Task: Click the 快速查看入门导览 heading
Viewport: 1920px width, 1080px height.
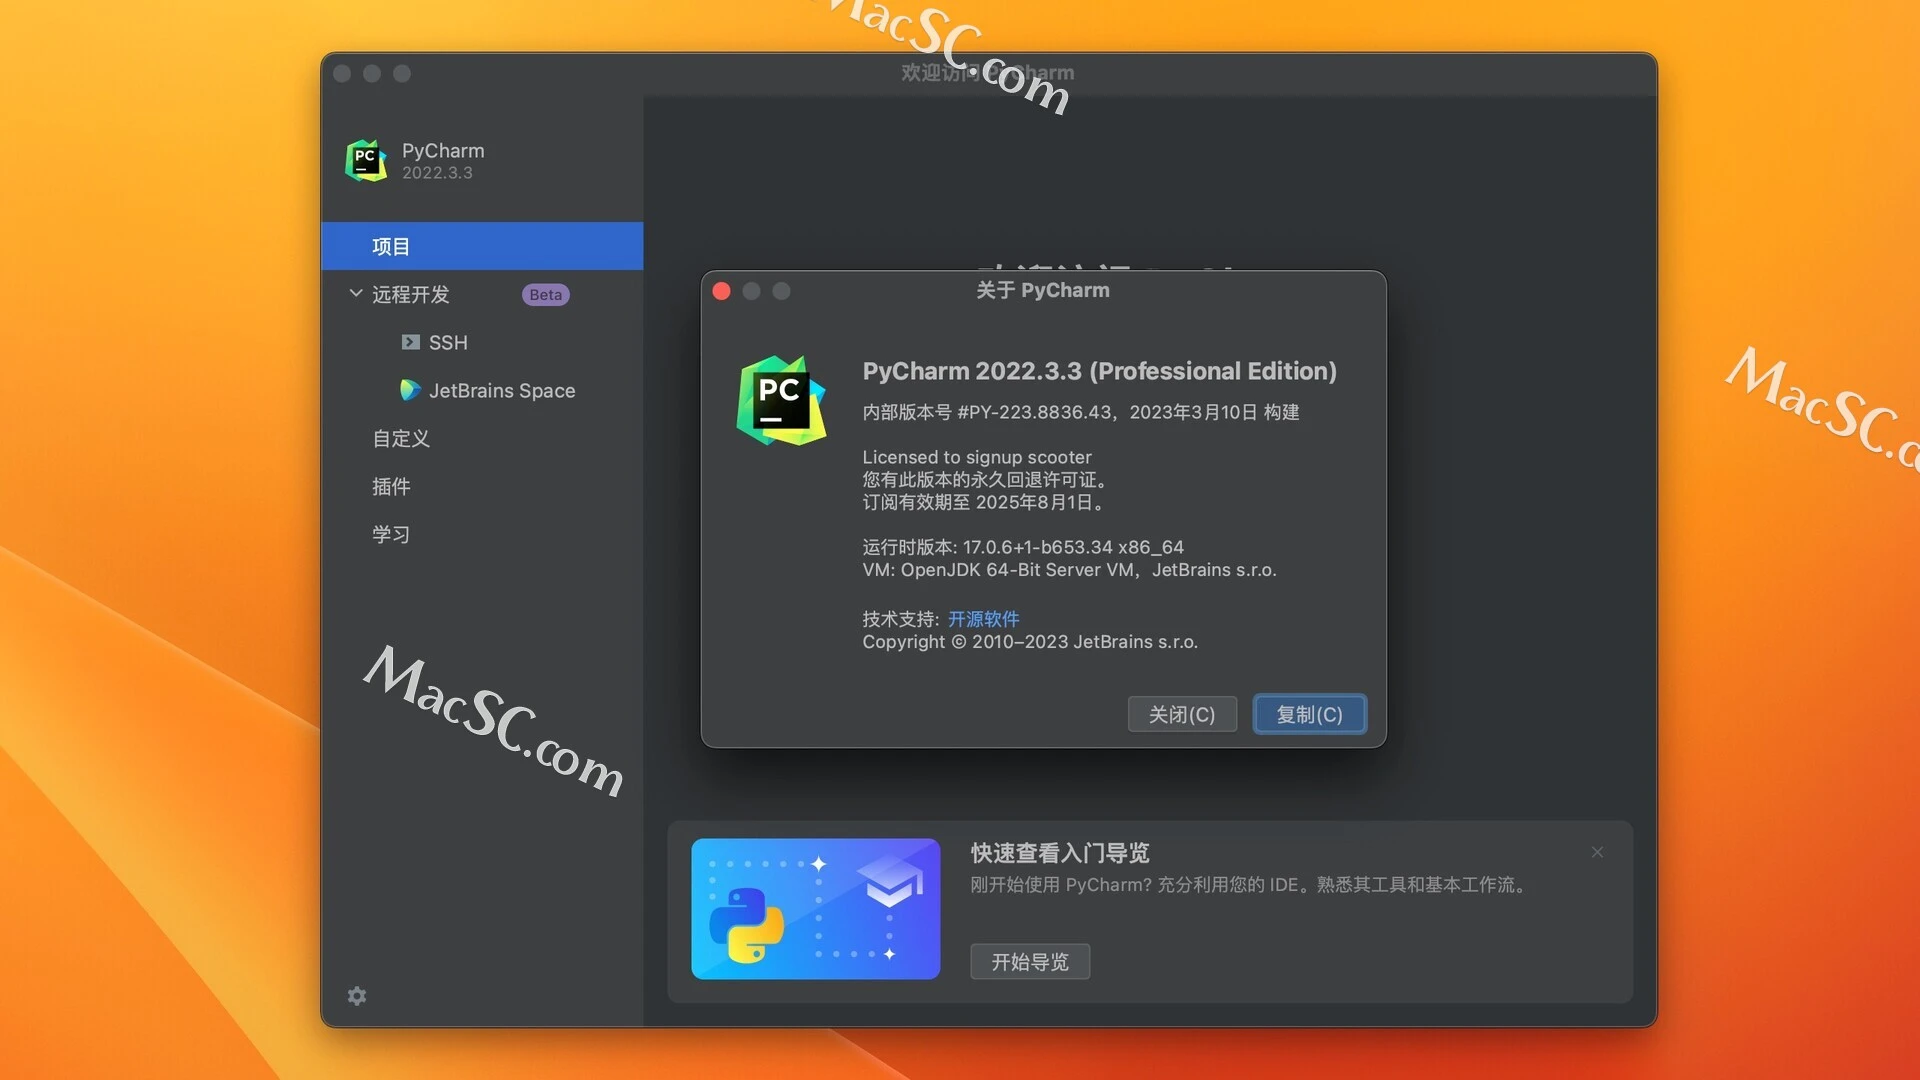Action: coord(1060,853)
